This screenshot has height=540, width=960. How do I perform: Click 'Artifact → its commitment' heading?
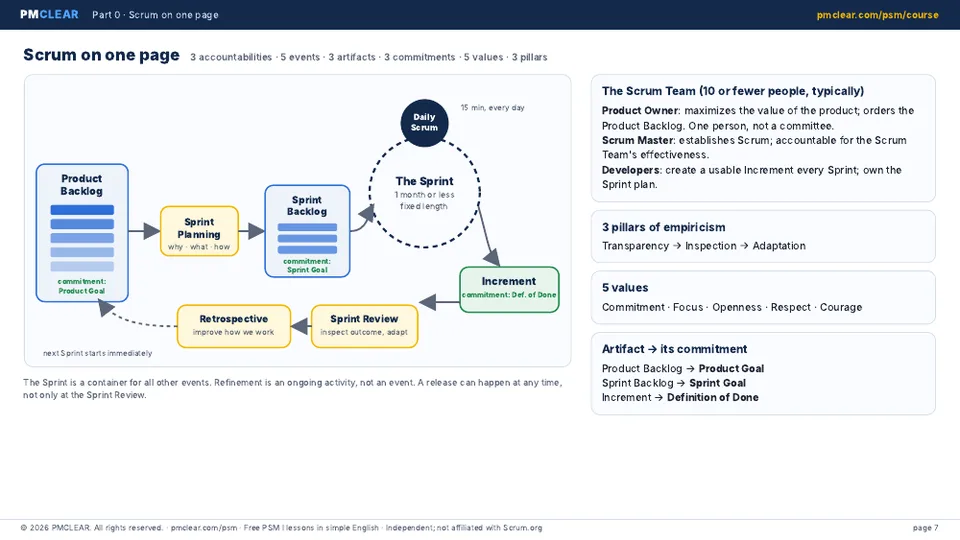click(674, 349)
